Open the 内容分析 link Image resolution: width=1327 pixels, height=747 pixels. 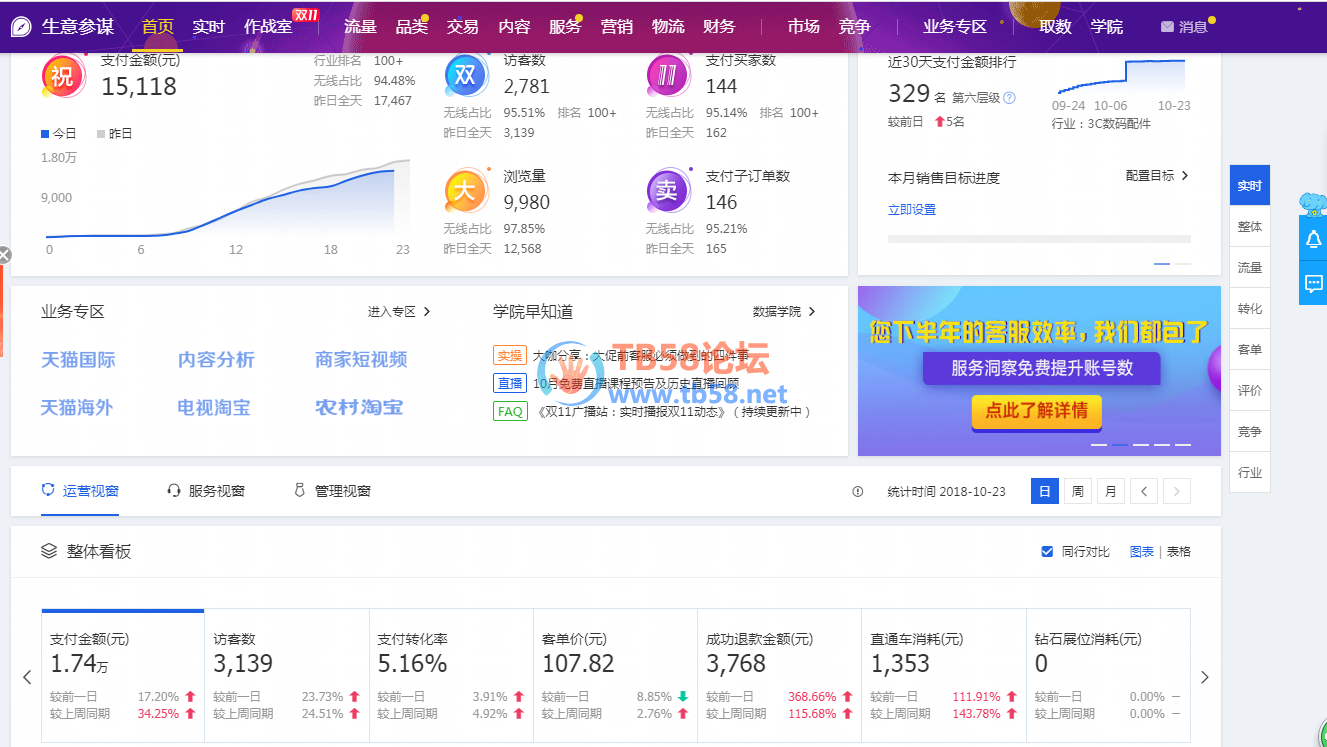pos(216,360)
